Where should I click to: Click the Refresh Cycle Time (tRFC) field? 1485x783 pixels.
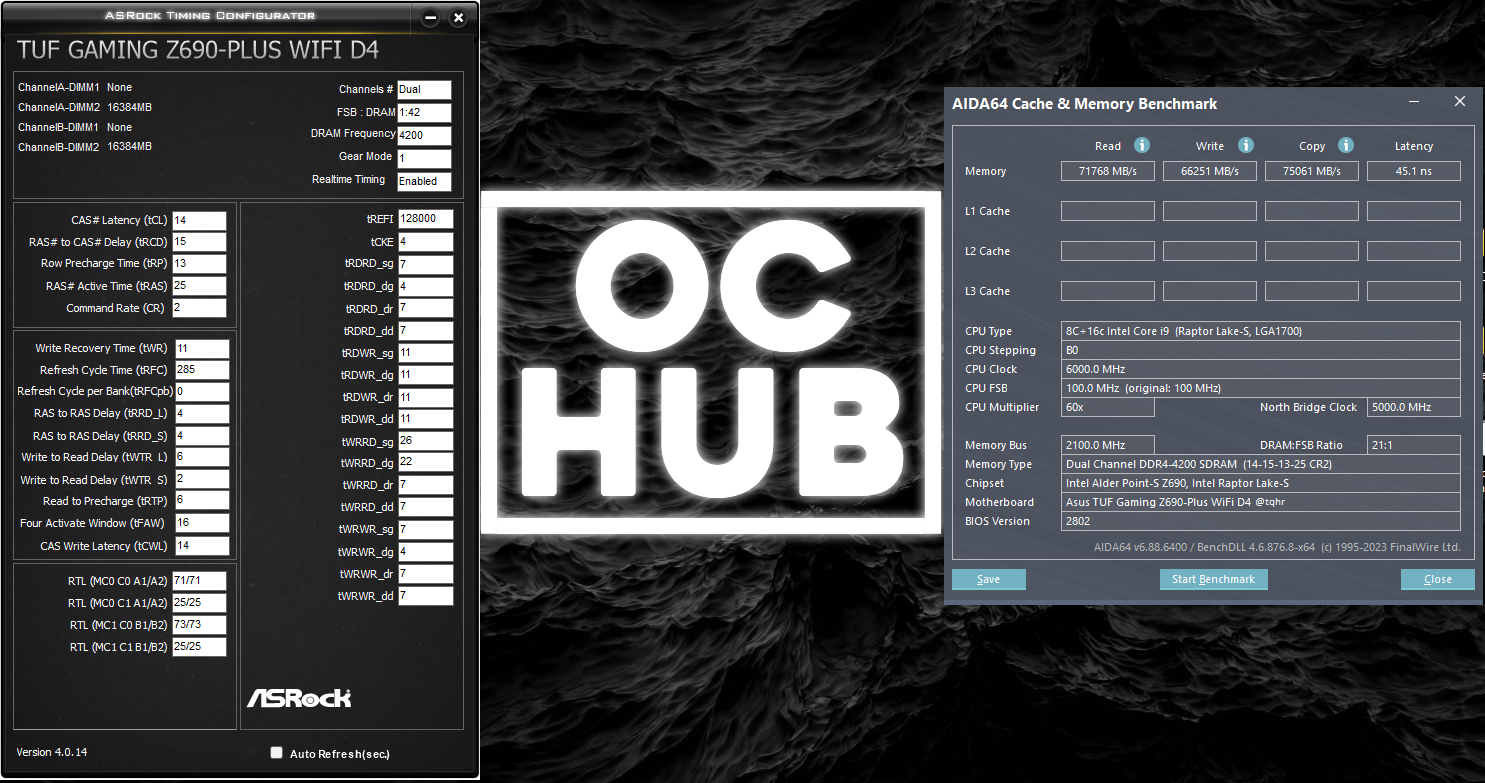[201, 370]
